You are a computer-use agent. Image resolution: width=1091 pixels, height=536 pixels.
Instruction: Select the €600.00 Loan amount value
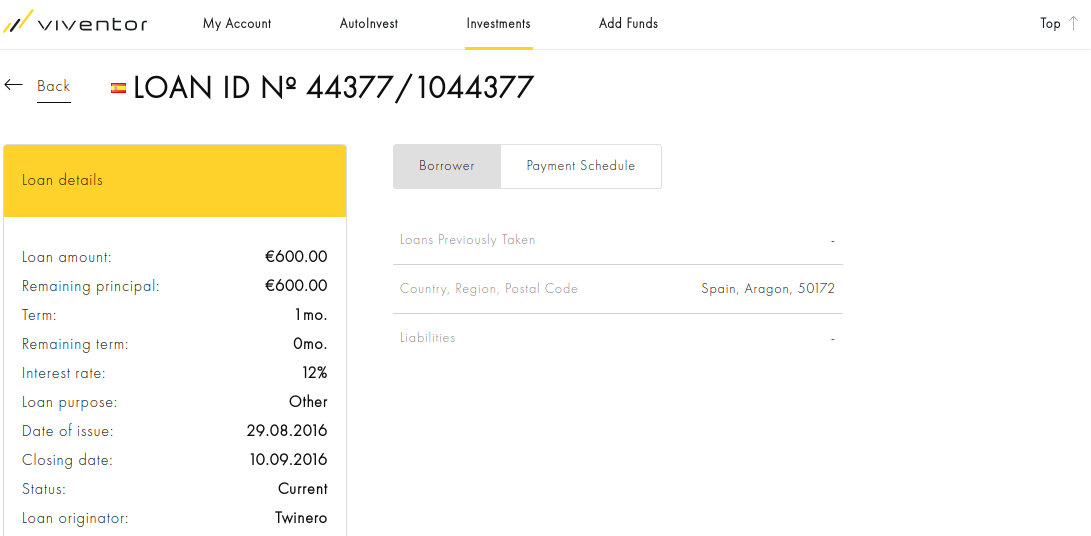[296, 257]
